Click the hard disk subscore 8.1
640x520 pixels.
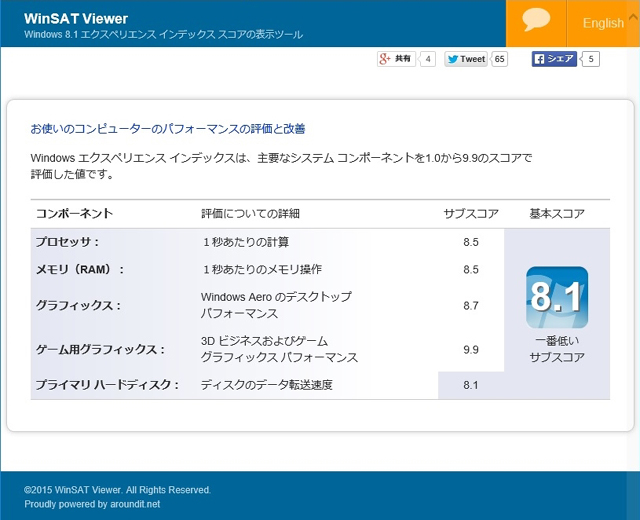coord(471,385)
